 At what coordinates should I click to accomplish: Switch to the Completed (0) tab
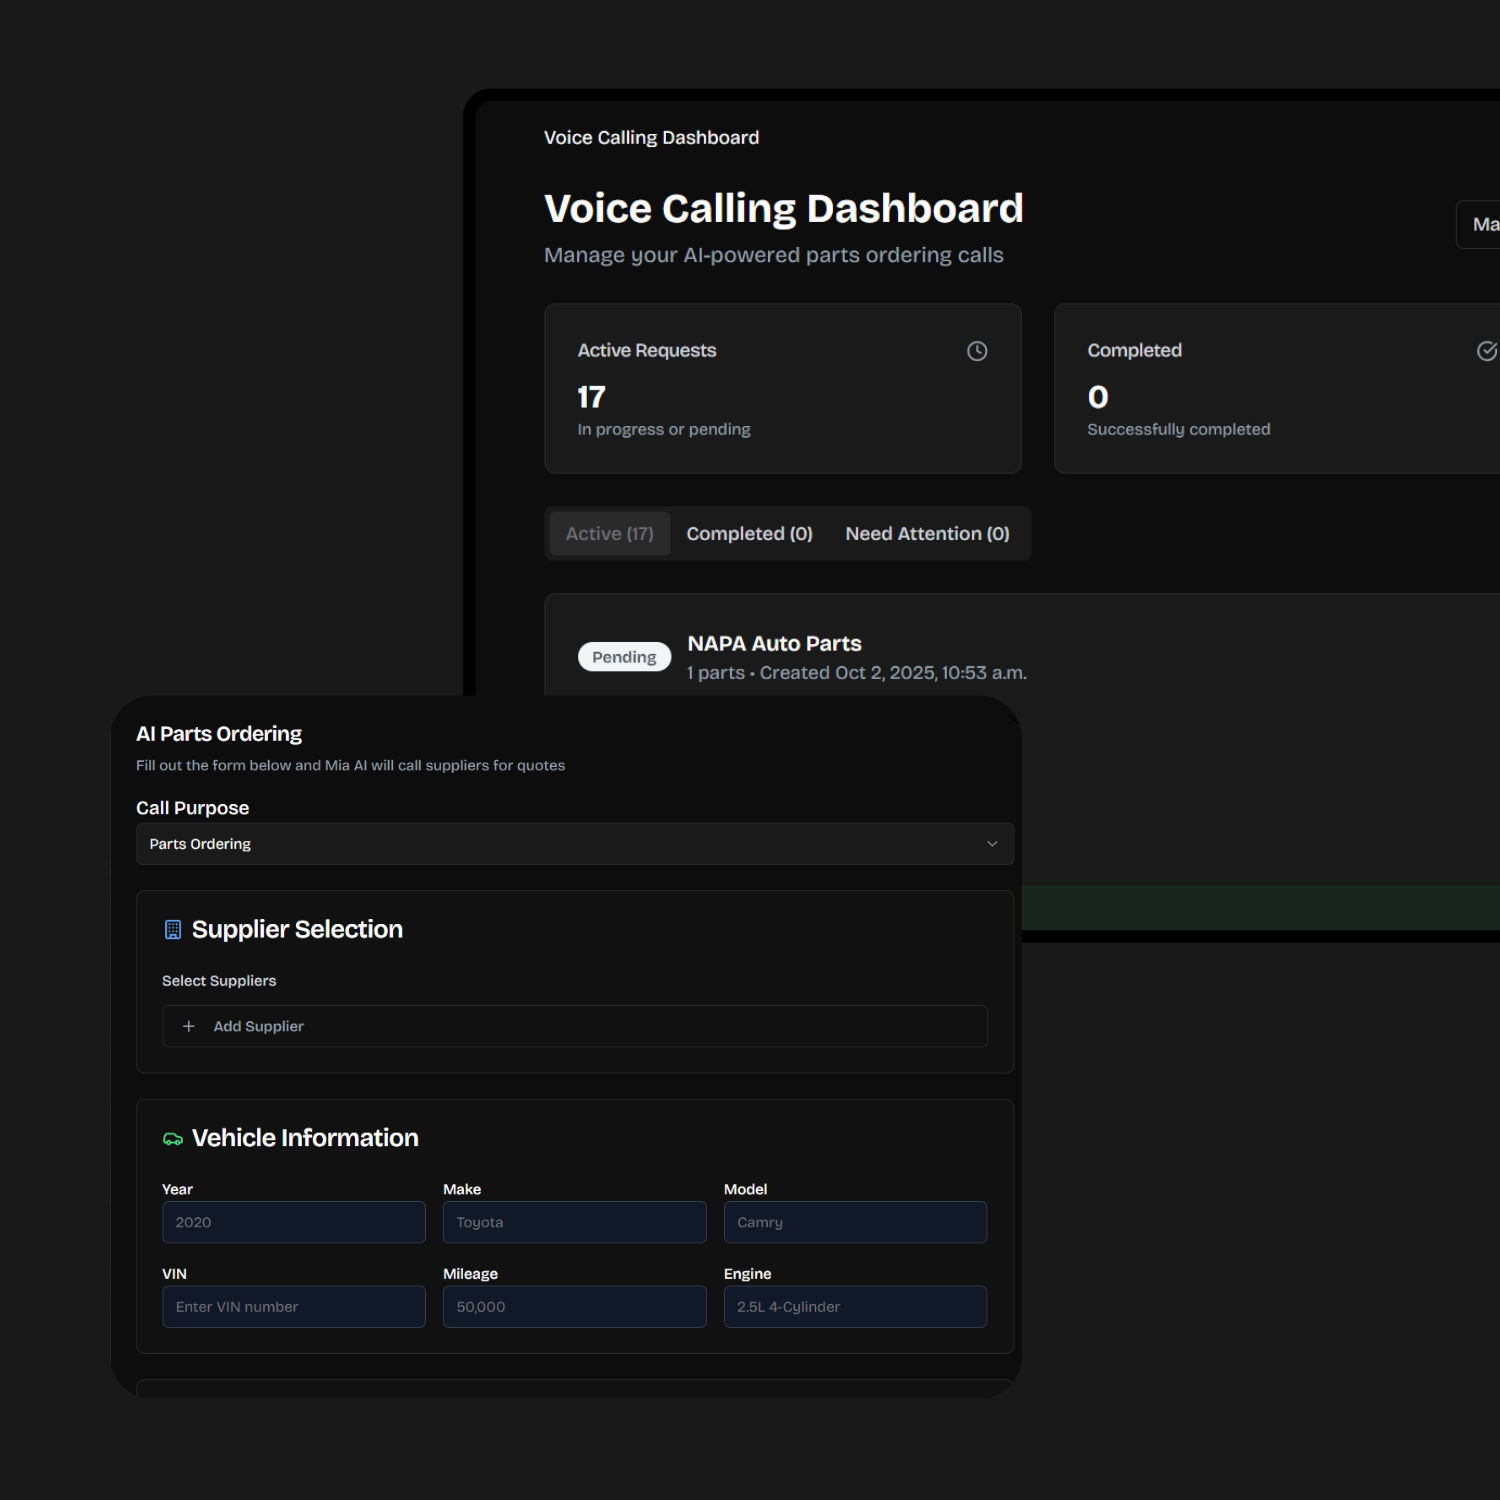749,534
